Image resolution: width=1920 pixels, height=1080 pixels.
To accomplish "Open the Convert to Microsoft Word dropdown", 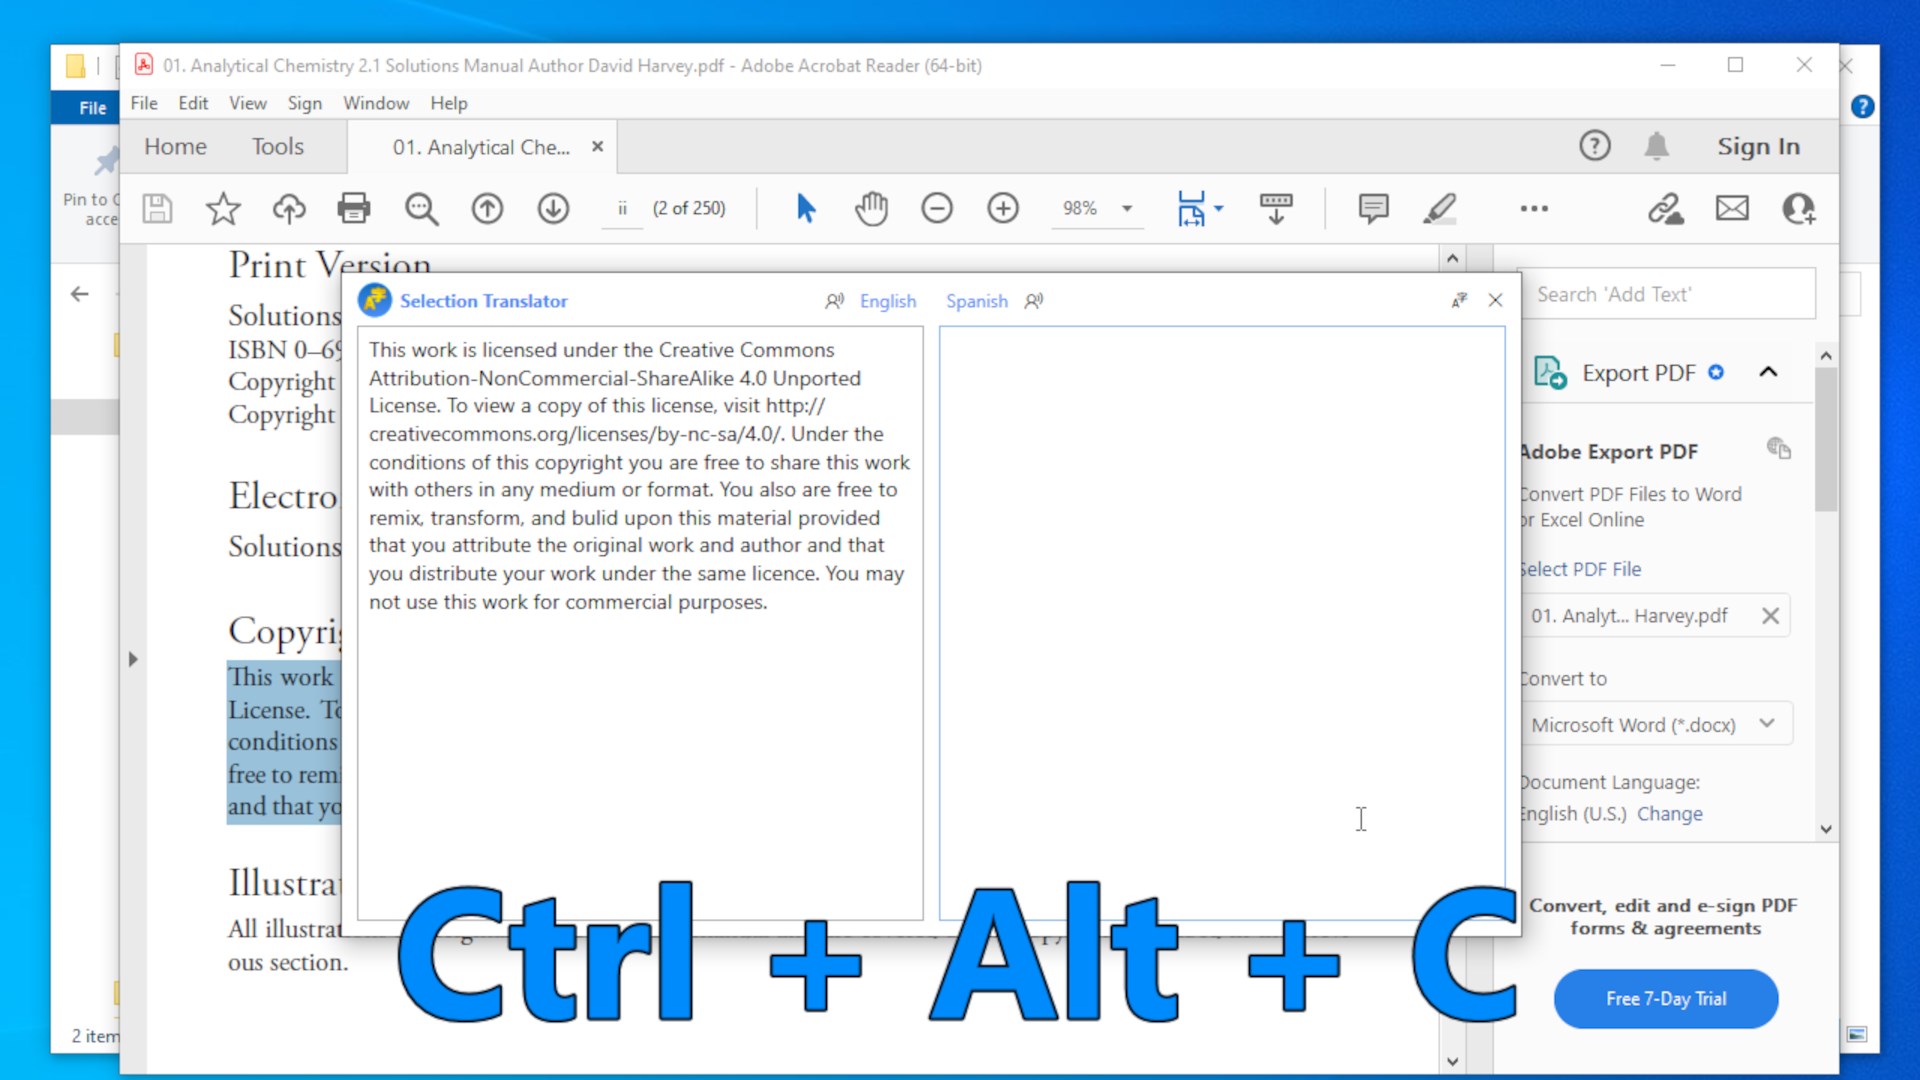I will 1660,724.
